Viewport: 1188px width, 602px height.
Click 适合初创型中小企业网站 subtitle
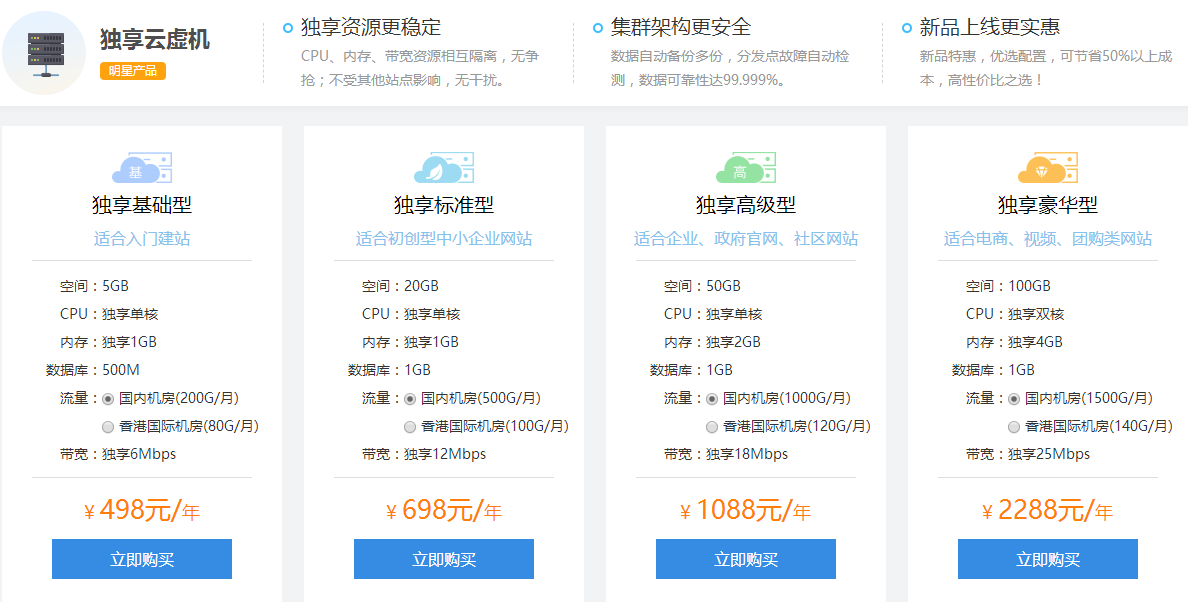point(444,239)
